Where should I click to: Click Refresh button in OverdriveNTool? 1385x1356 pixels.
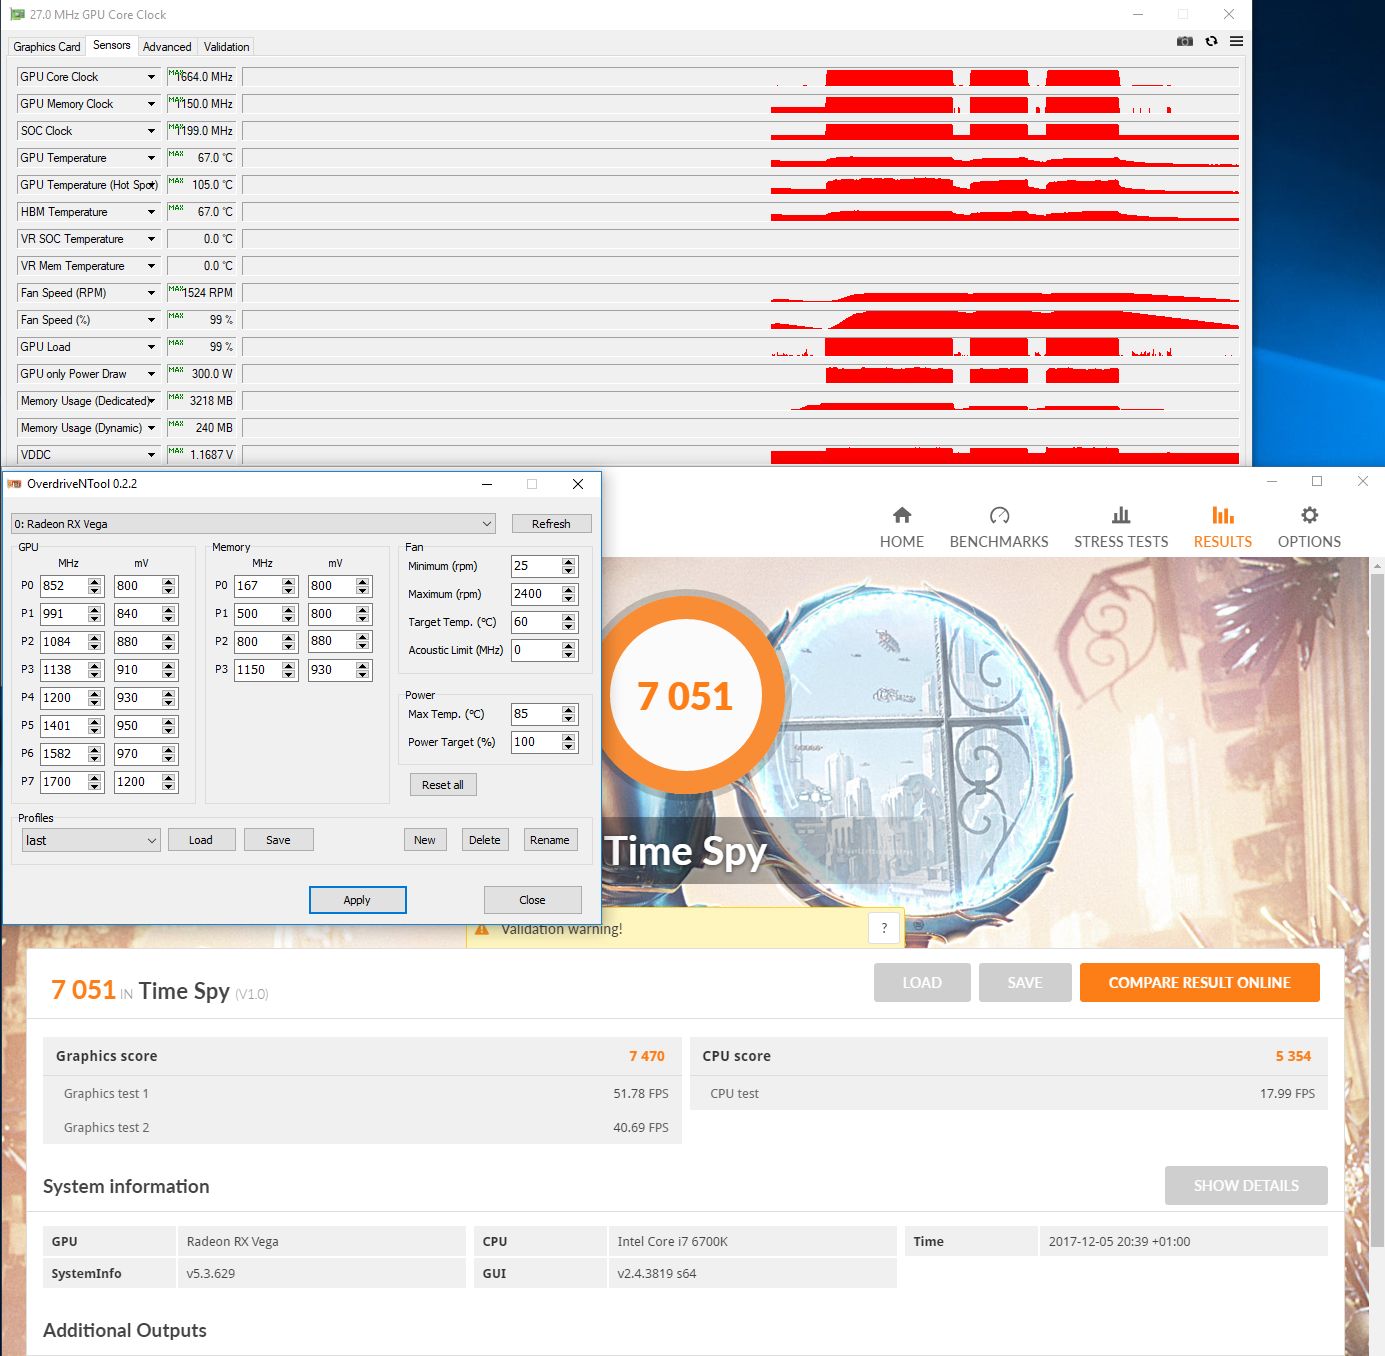551,524
